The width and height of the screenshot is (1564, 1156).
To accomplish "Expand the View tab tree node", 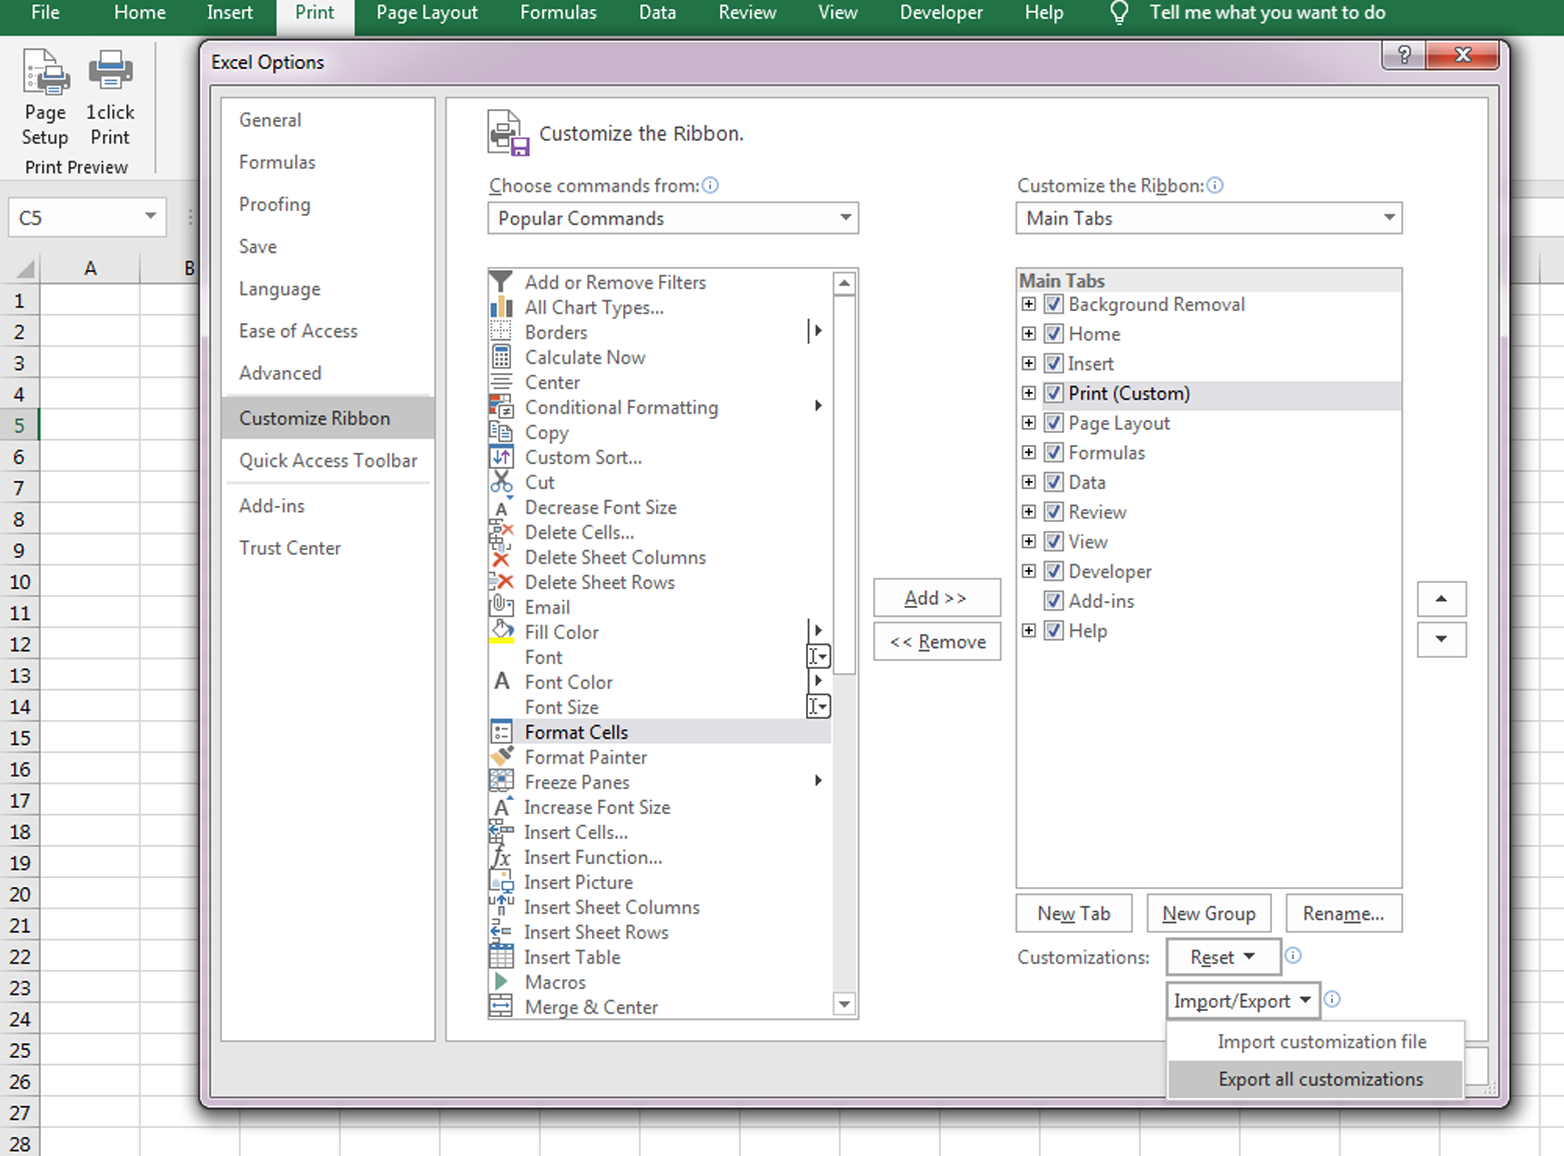I will pos(1029,541).
